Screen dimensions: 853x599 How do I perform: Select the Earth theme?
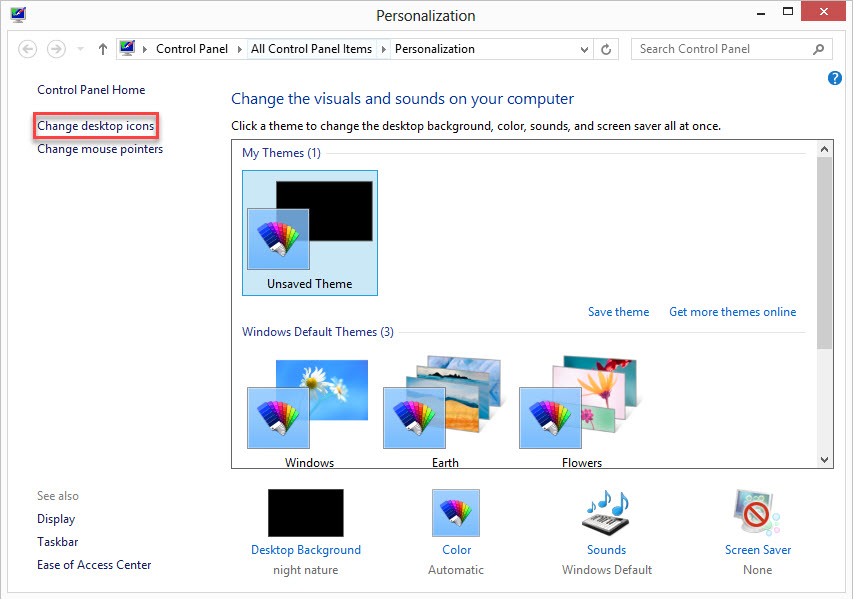444,412
